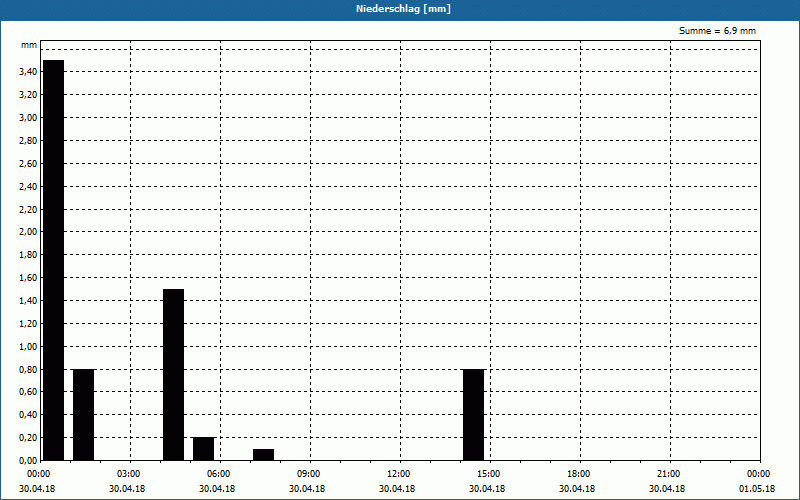Click the 3,40 y-axis value

28,72
